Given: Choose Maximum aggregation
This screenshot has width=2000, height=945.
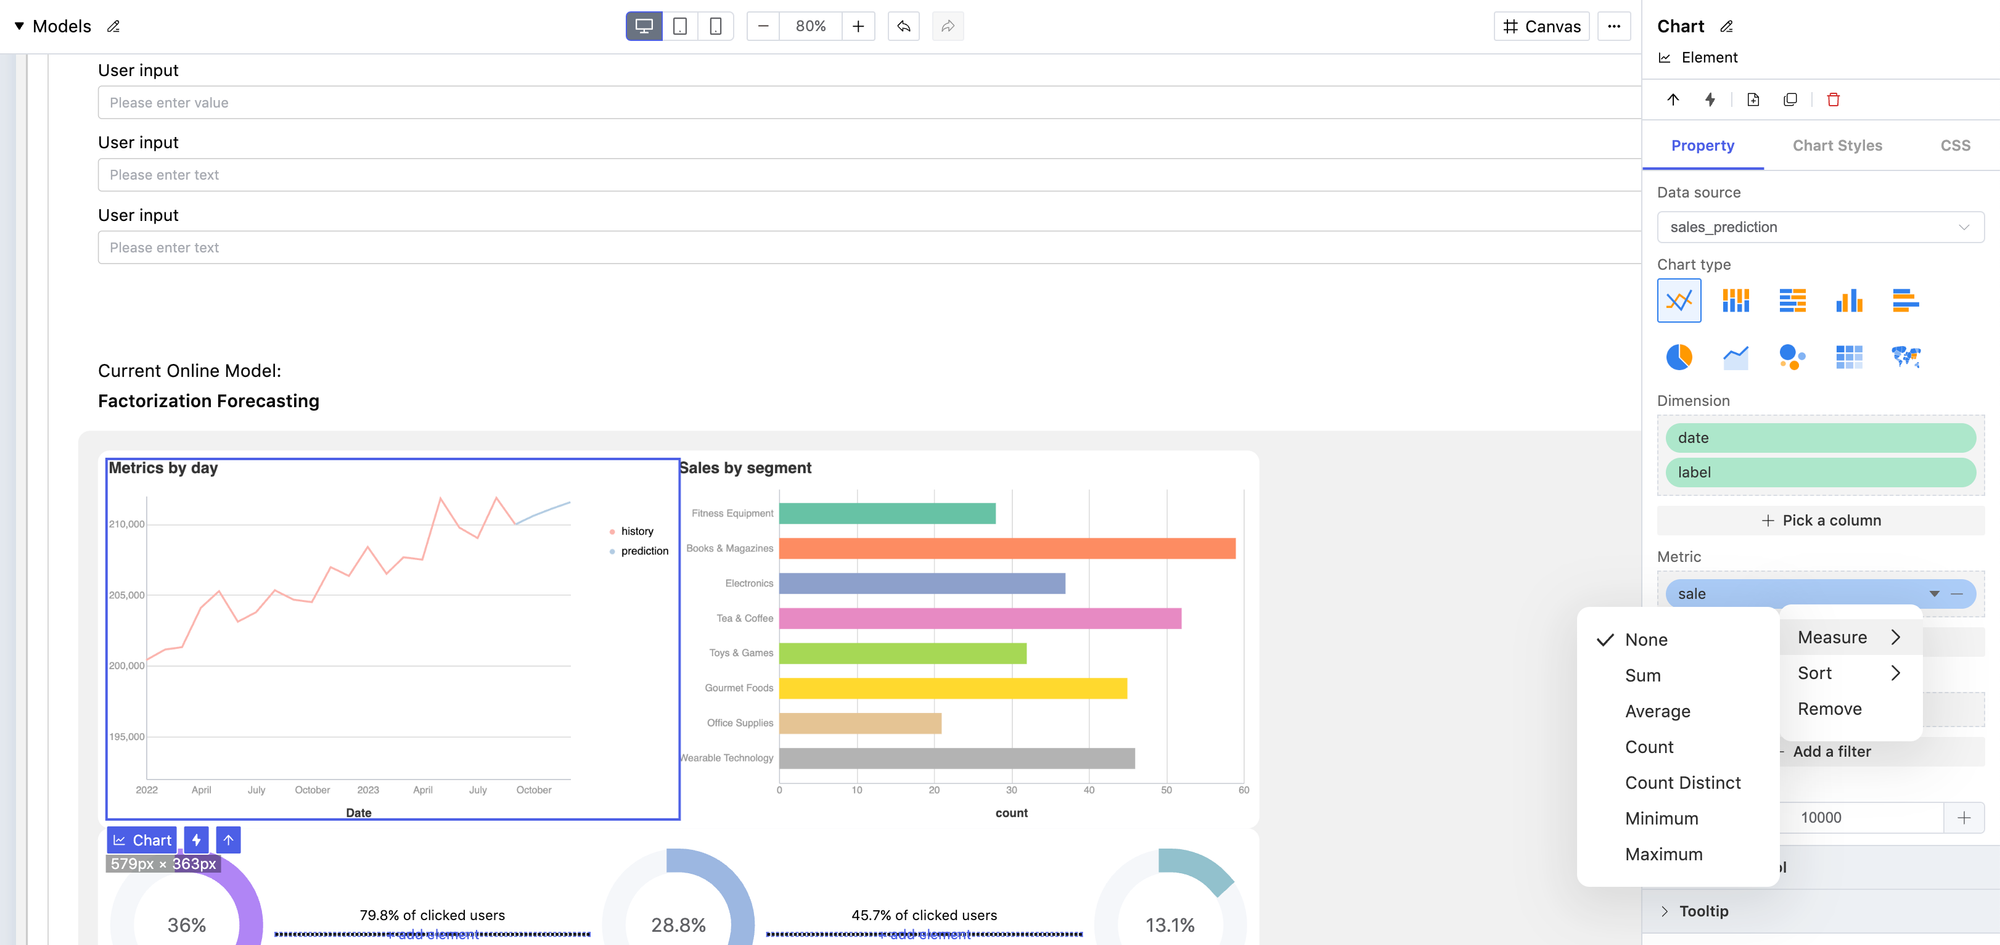Looking at the screenshot, I should coord(1678,855).
